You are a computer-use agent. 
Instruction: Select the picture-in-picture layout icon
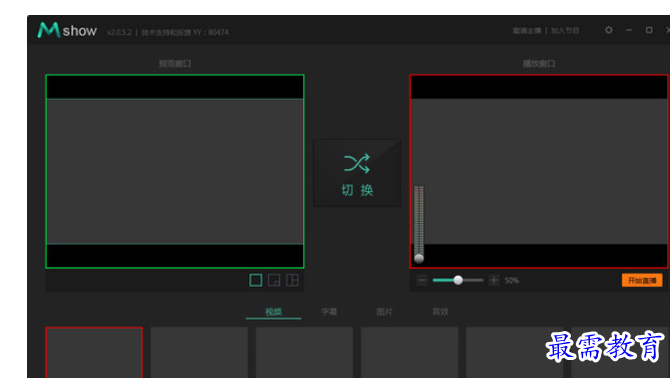point(274,280)
